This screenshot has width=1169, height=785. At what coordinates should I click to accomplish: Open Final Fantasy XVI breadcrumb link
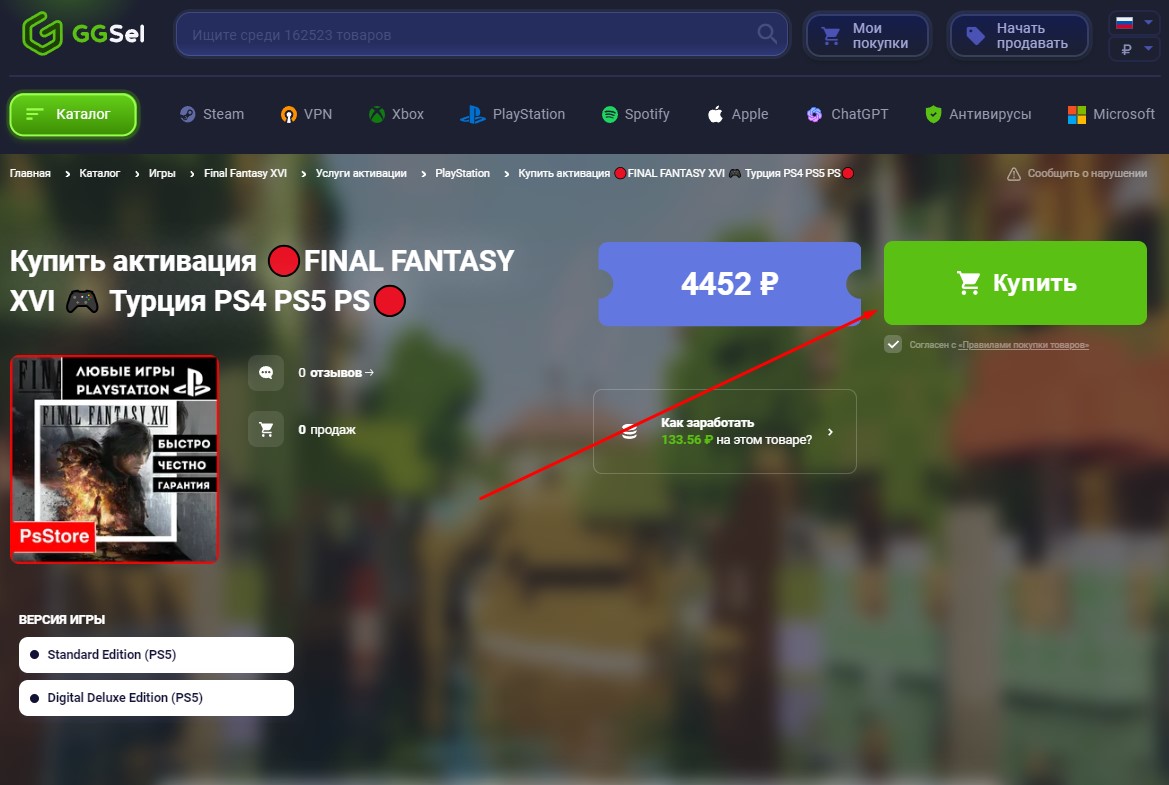245,173
